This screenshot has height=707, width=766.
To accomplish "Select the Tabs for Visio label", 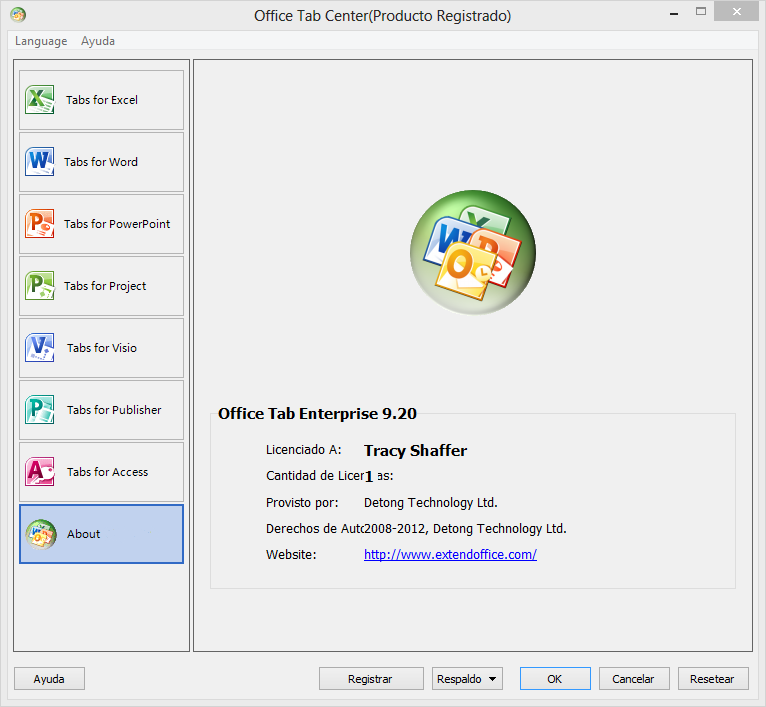I will coord(102,348).
